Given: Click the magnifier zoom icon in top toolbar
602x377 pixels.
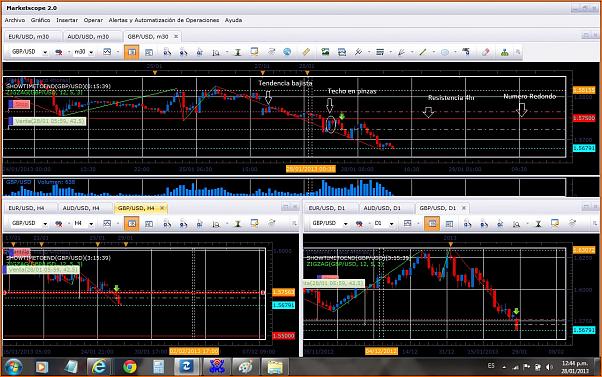Looking at the screenshot, I should point(216,52).
